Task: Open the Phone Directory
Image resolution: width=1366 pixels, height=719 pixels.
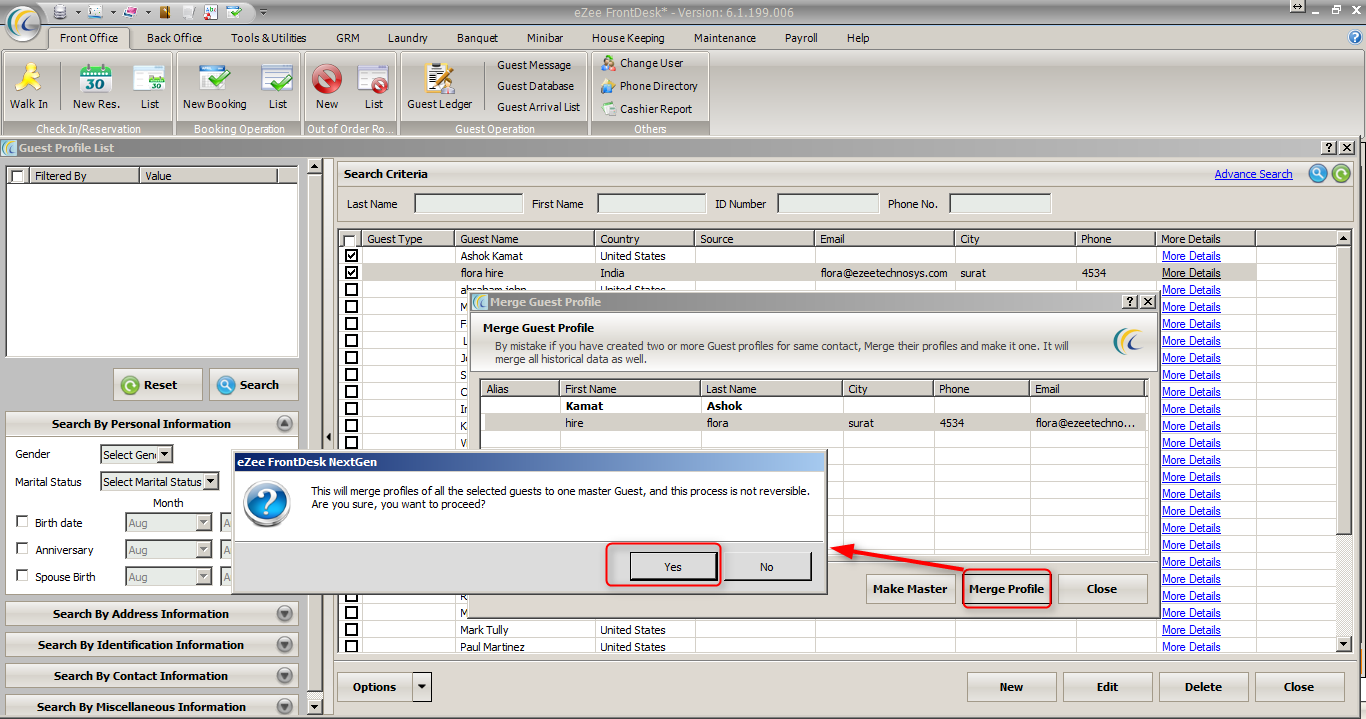Action: tap(608, 86)
